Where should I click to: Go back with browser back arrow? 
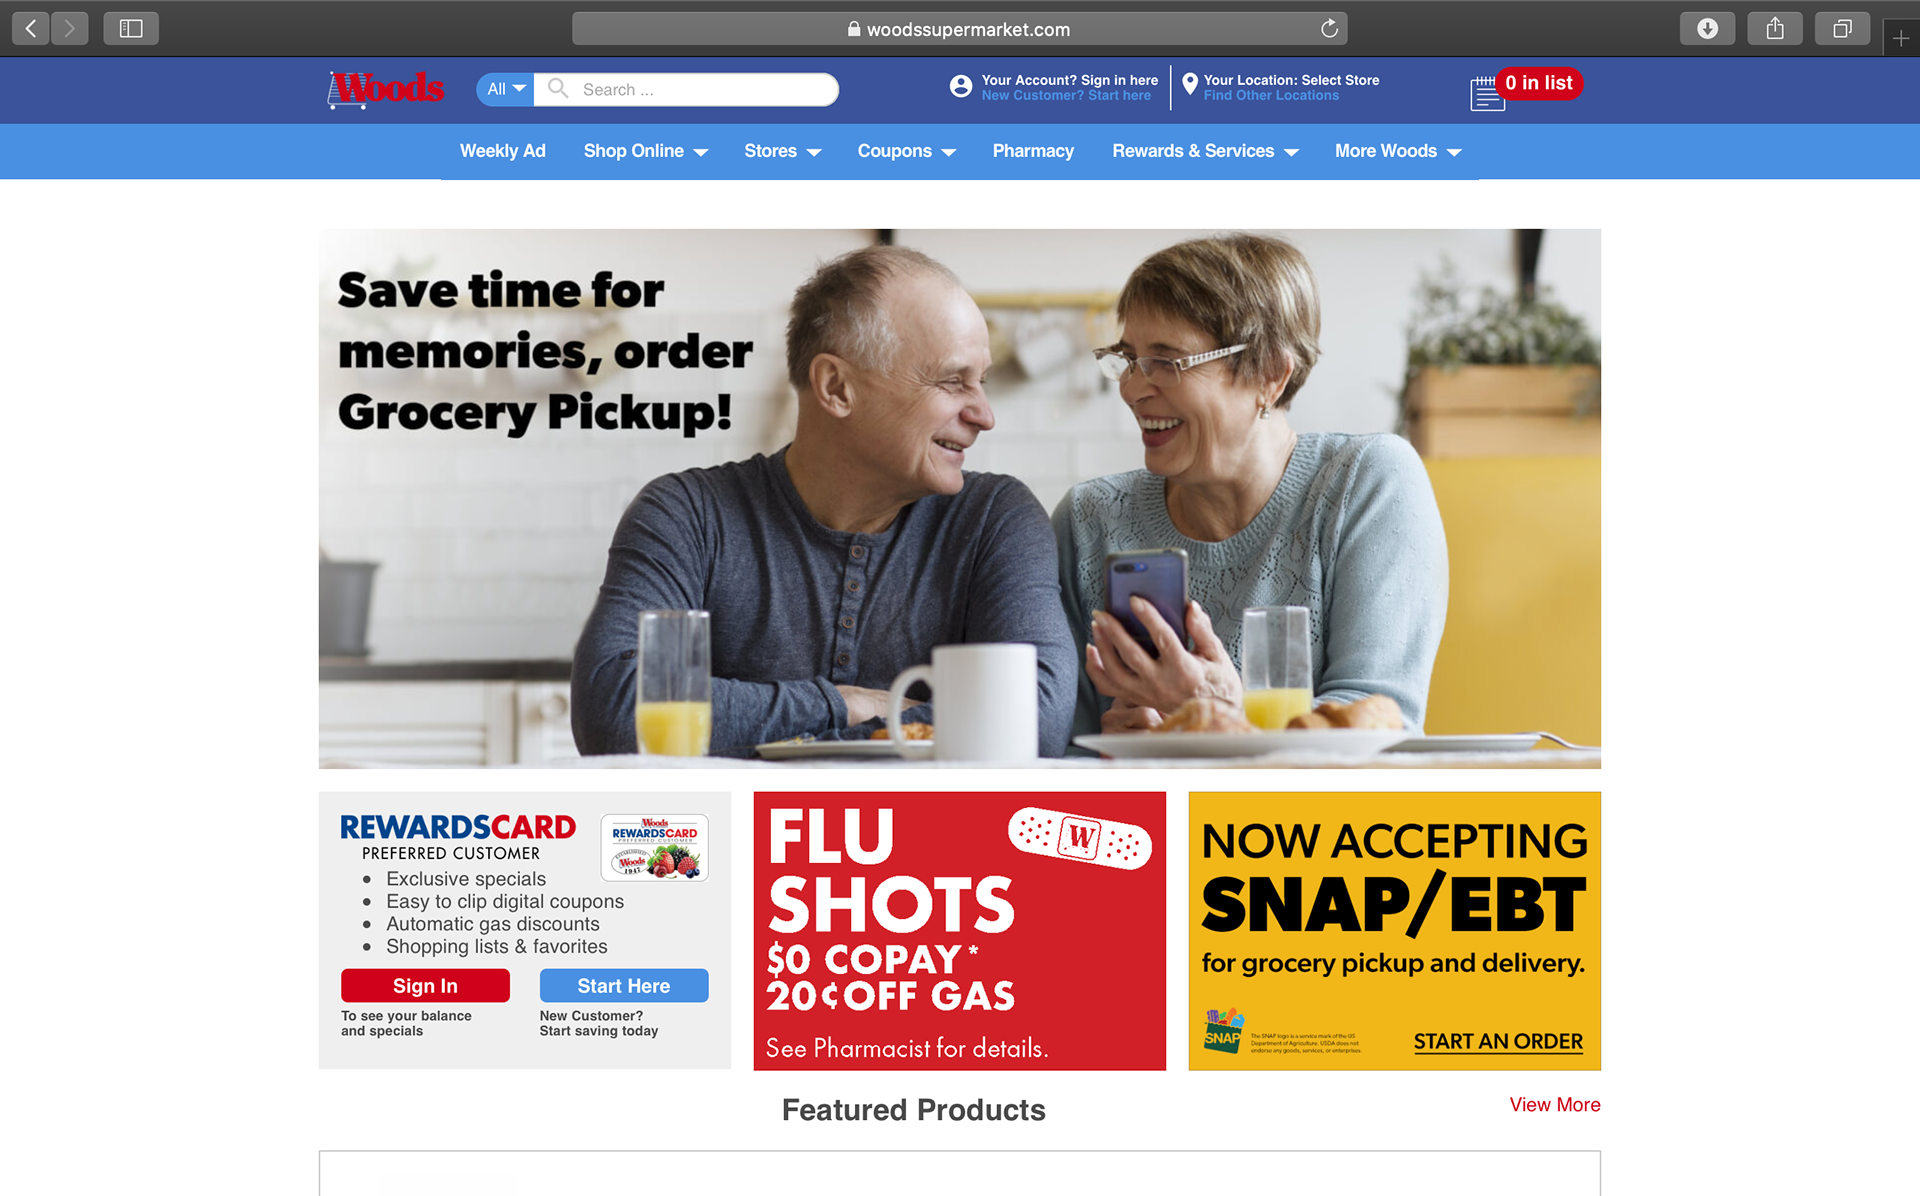coord(31,29)
